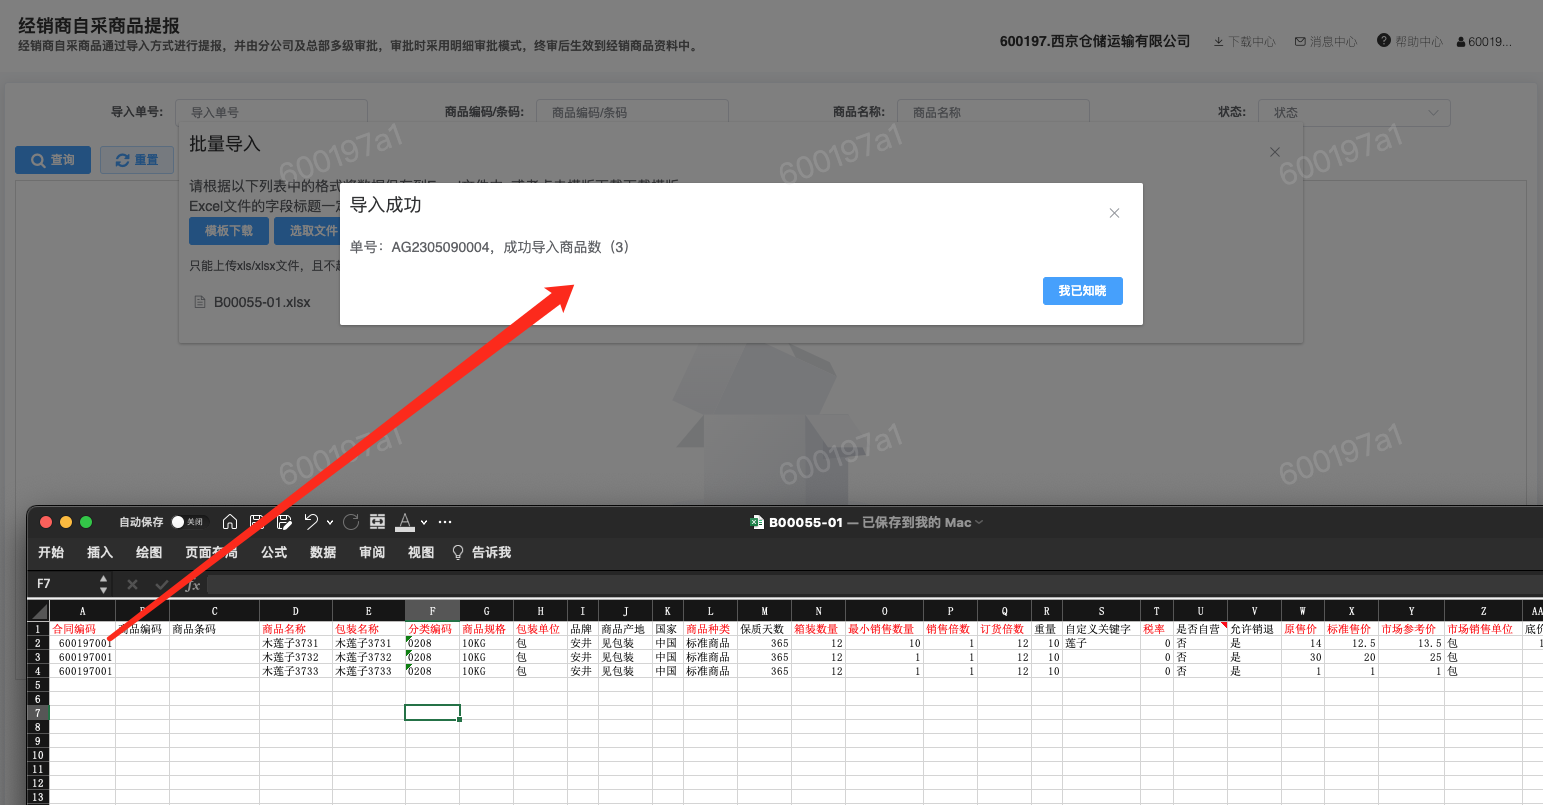Select the 最小销售数量 header cell

tap(884, 629)
